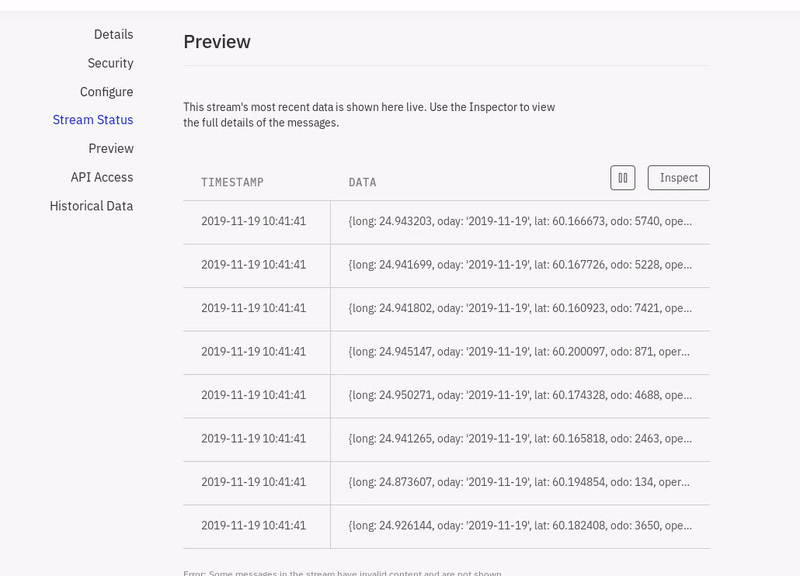This screenshot has height=576, width=800.
Task: Click the TIMESTAMP column header
Action: [232, 182]
